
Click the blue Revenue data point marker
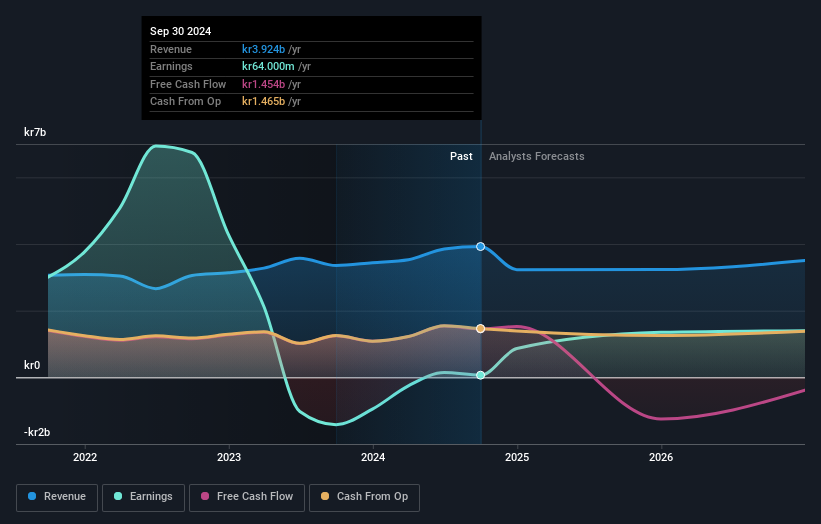click(480, 247)
